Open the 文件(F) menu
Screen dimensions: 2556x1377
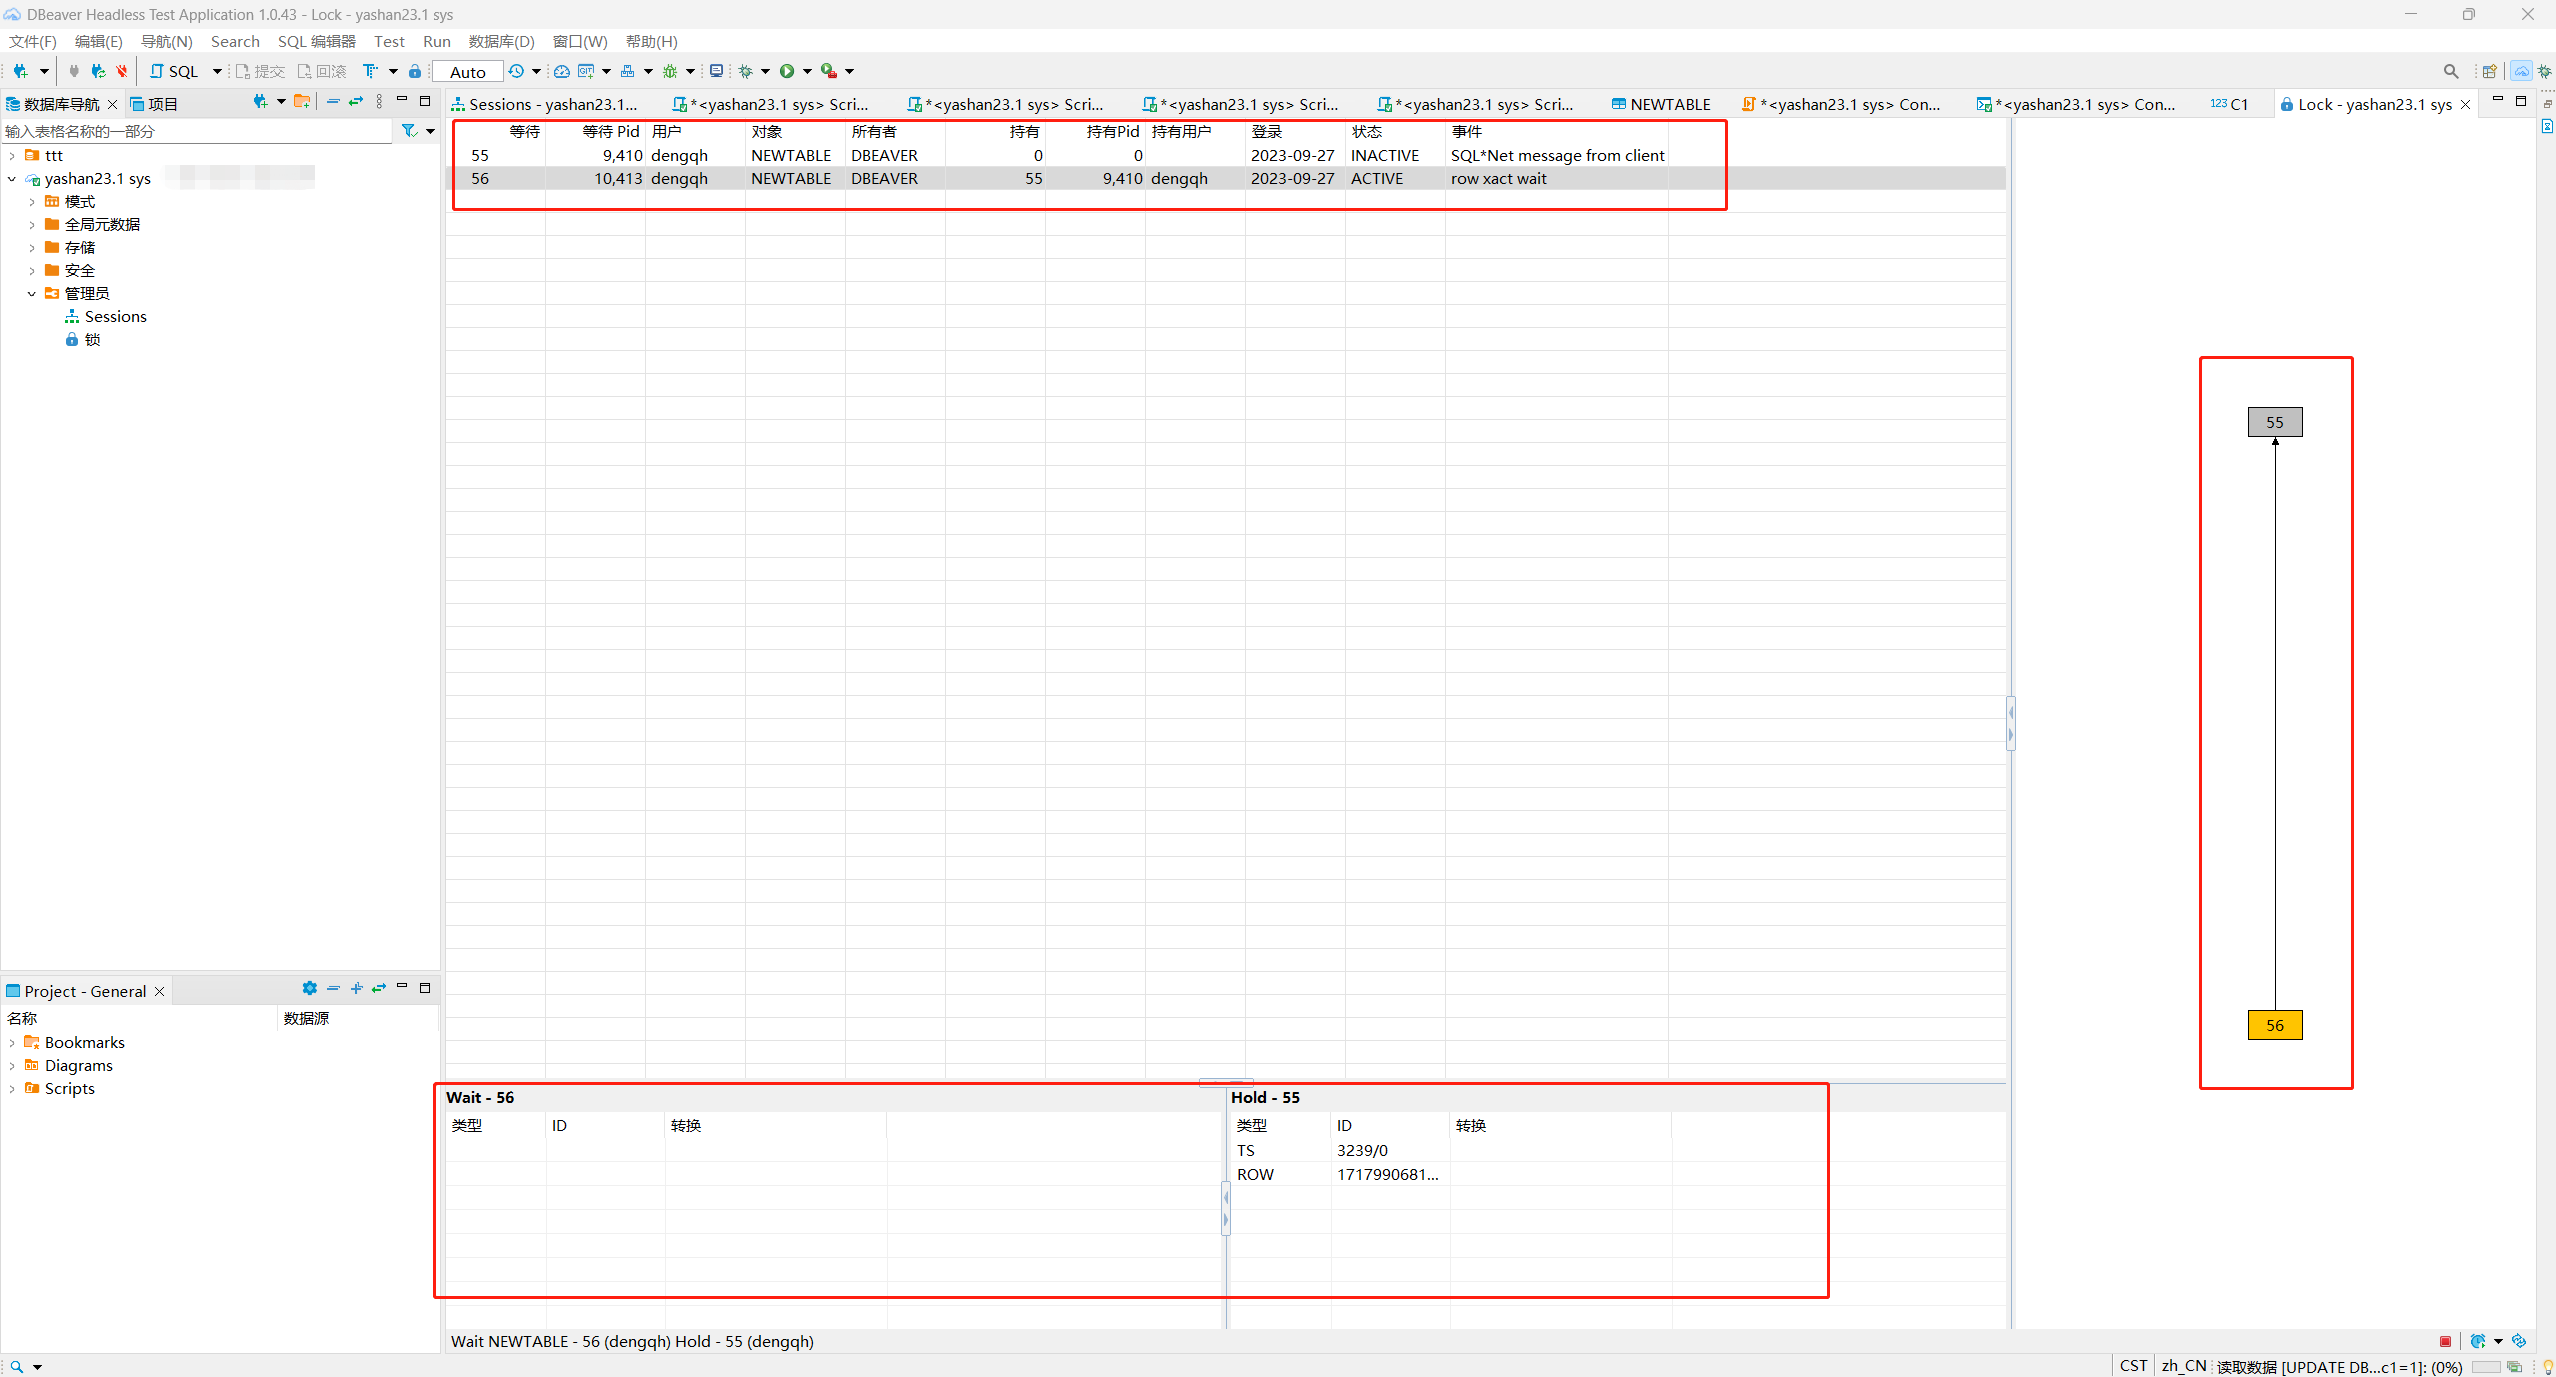[33, 41]
